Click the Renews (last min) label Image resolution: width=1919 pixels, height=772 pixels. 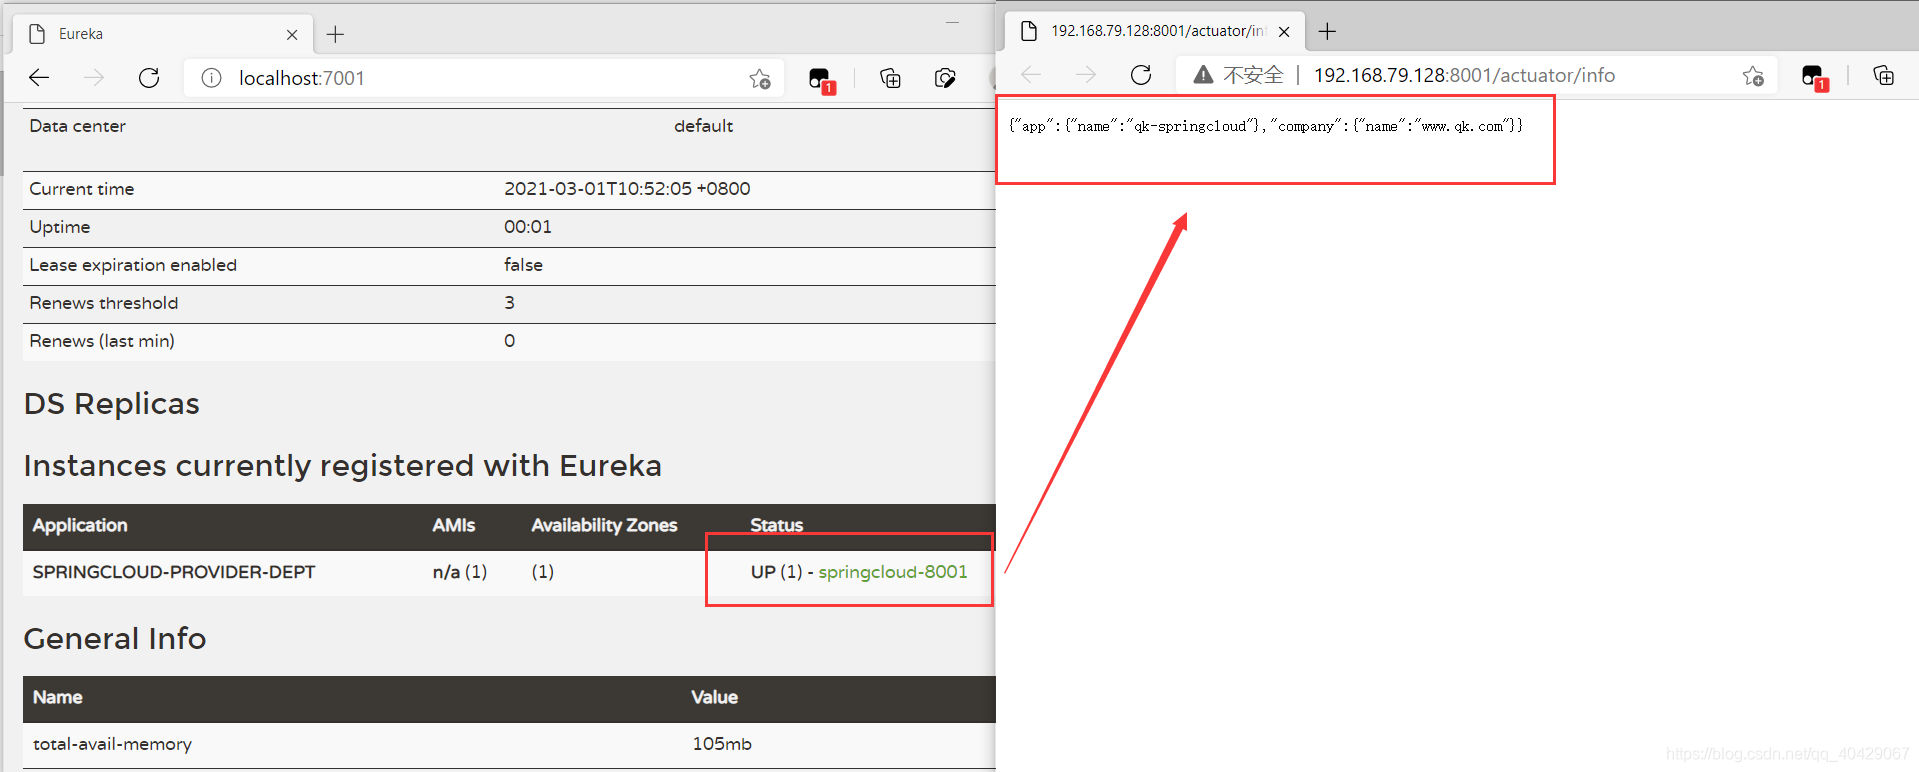click(102, 341)
